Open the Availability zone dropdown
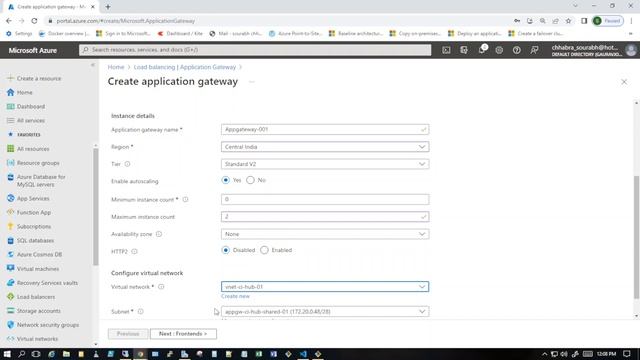This screenshot has width=640, height=360. (325, 234)
